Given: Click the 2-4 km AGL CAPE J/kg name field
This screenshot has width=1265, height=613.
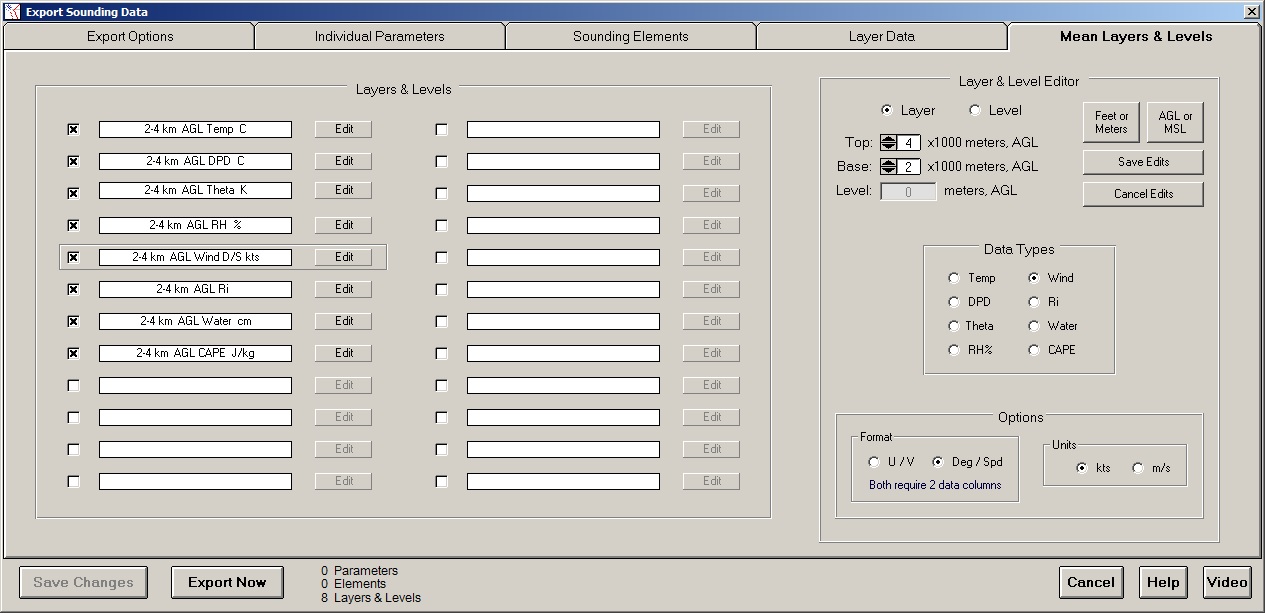Looking at the screenshot, I should click(195, 353).
